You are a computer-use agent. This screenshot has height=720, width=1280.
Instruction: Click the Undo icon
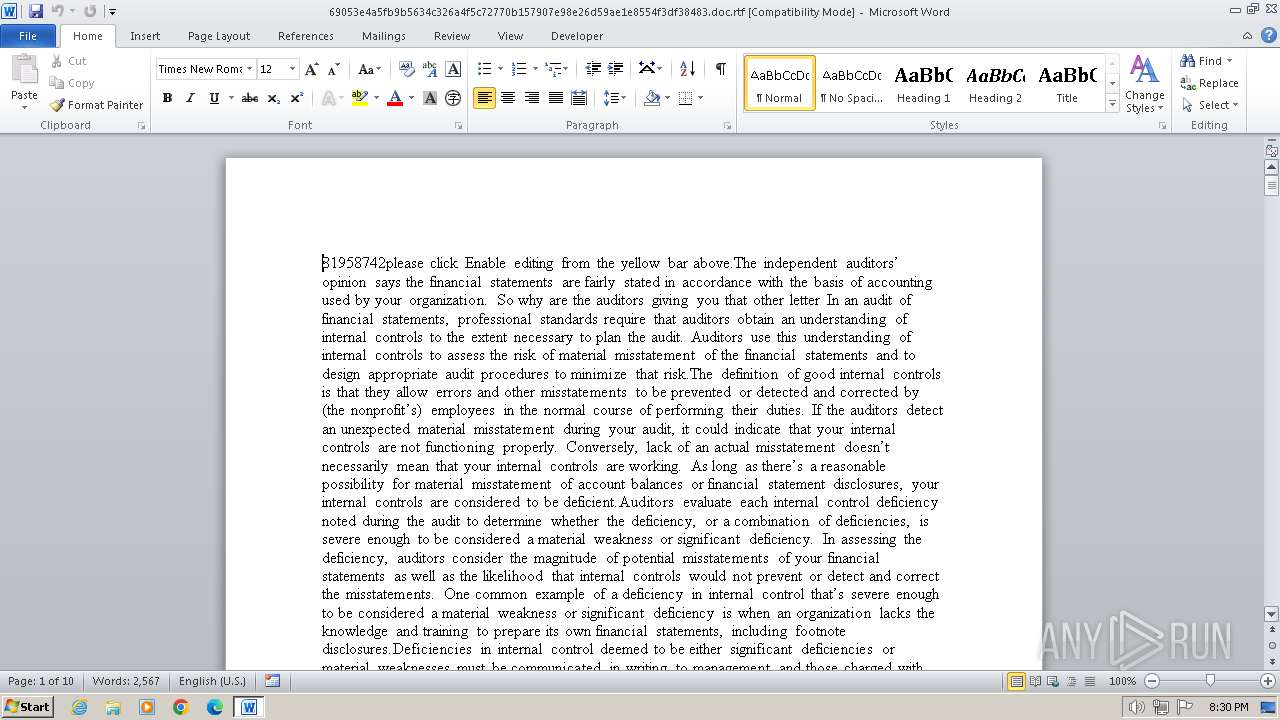pos(58,11)
